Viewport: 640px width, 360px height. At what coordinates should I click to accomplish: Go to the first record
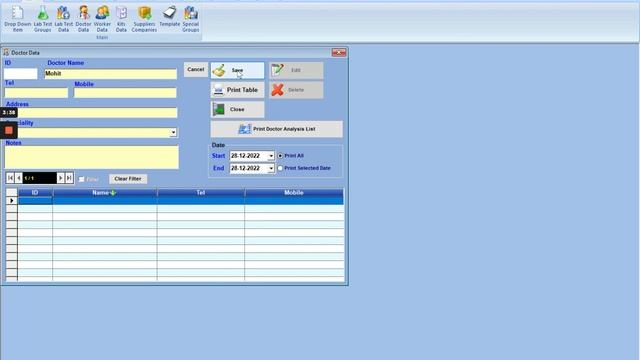(x=11, y=178)
